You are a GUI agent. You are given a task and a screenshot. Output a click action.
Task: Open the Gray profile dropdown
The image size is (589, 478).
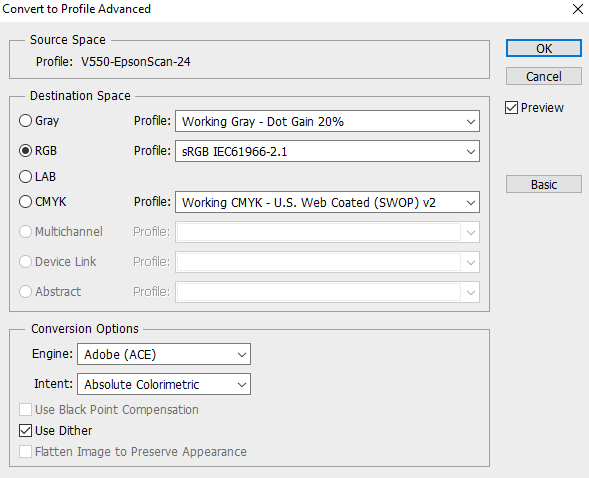(x=327, y=121)
